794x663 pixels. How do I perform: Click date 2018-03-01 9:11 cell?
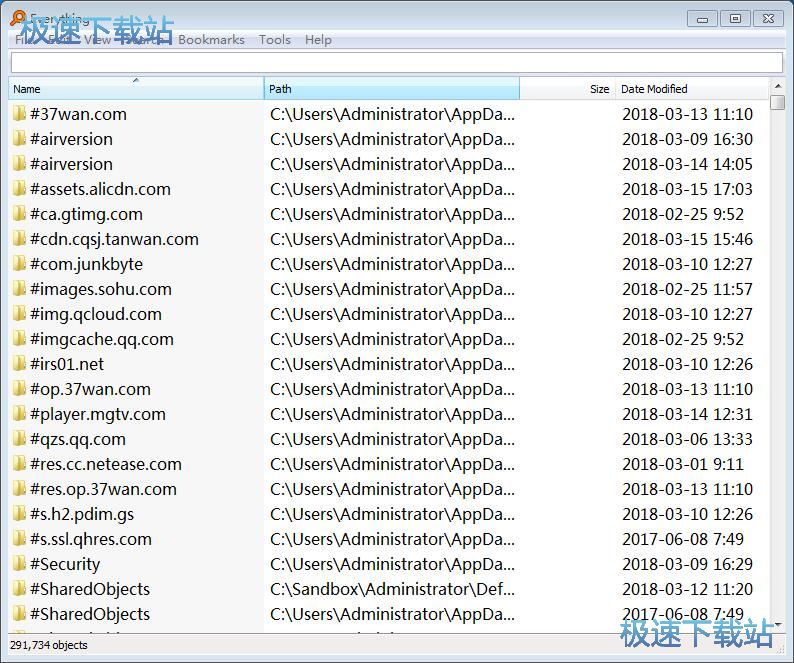[683, 464]
